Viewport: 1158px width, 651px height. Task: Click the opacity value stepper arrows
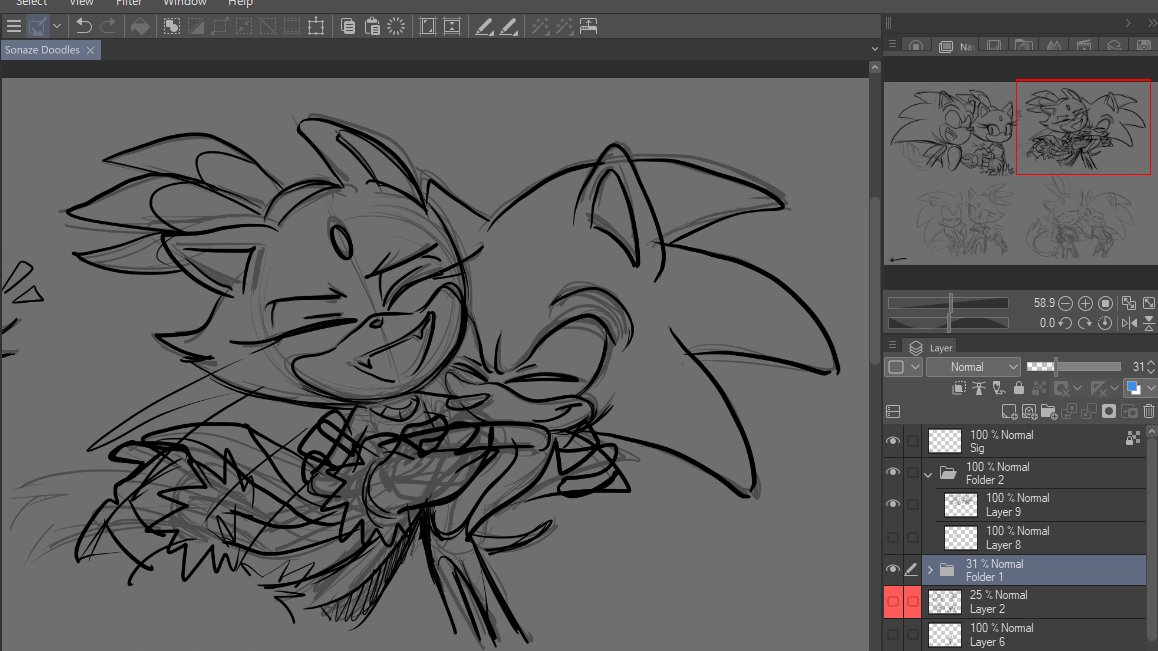coord(1151,367)
